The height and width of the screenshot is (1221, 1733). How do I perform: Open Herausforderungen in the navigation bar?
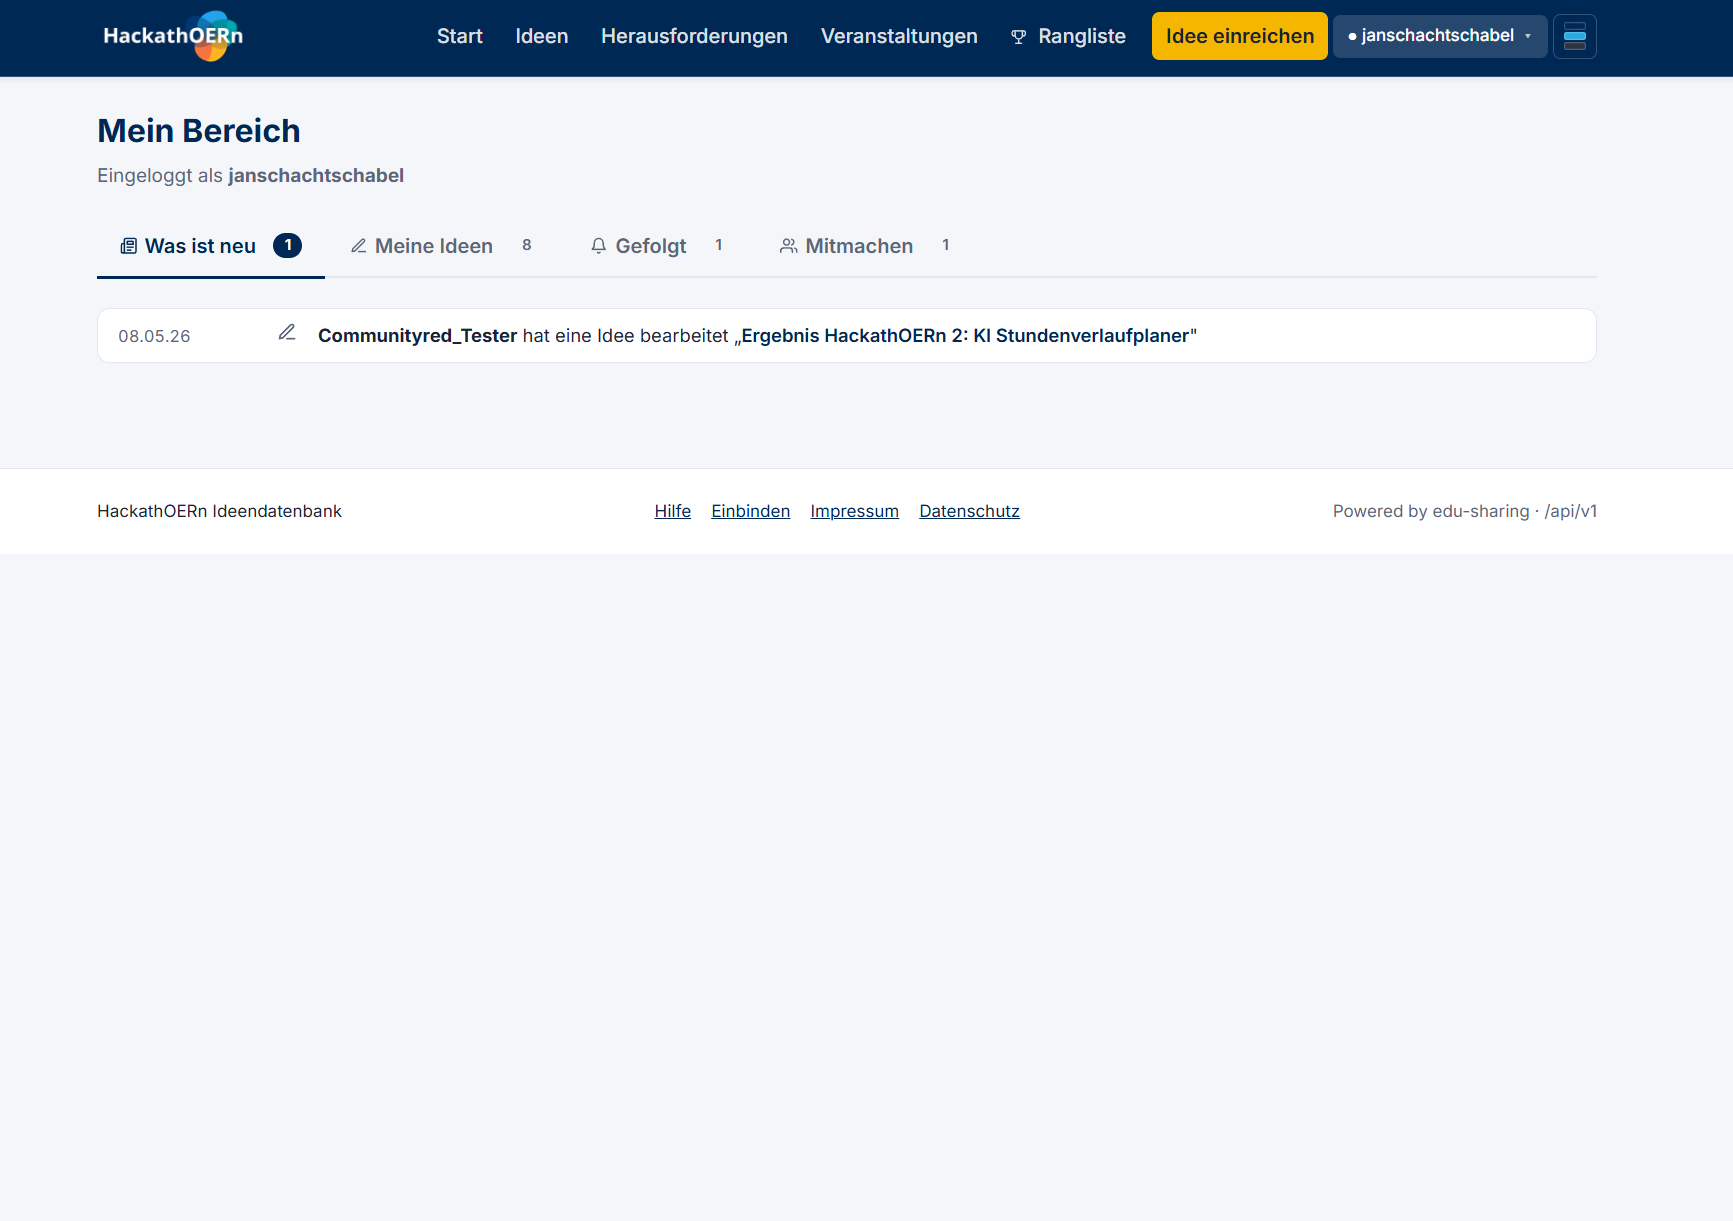pos(694,36)
